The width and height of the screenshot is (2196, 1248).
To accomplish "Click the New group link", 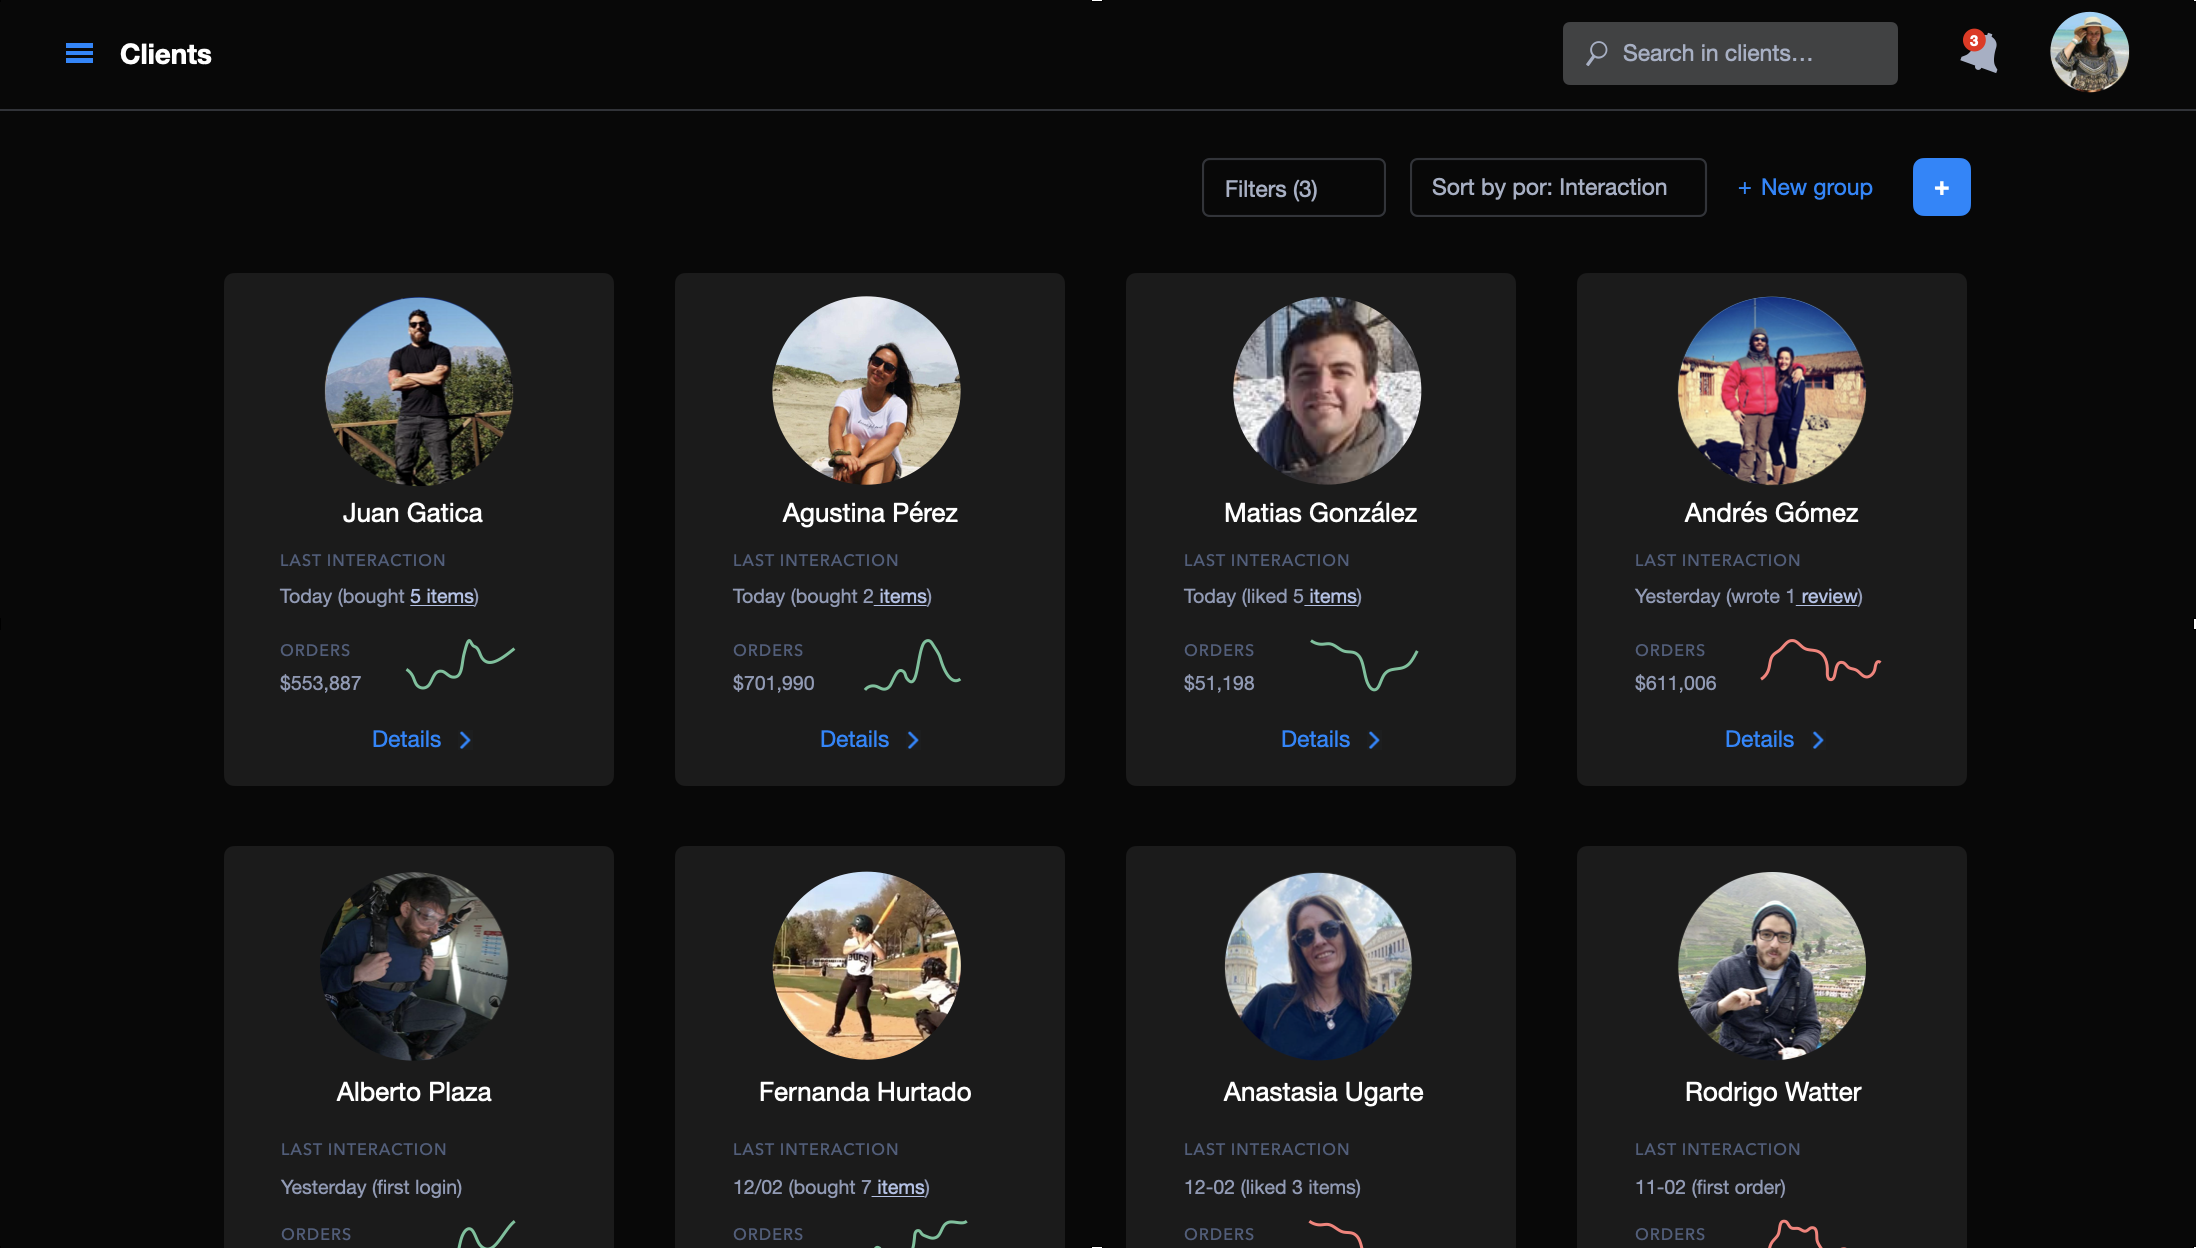I will (1805, 187).
